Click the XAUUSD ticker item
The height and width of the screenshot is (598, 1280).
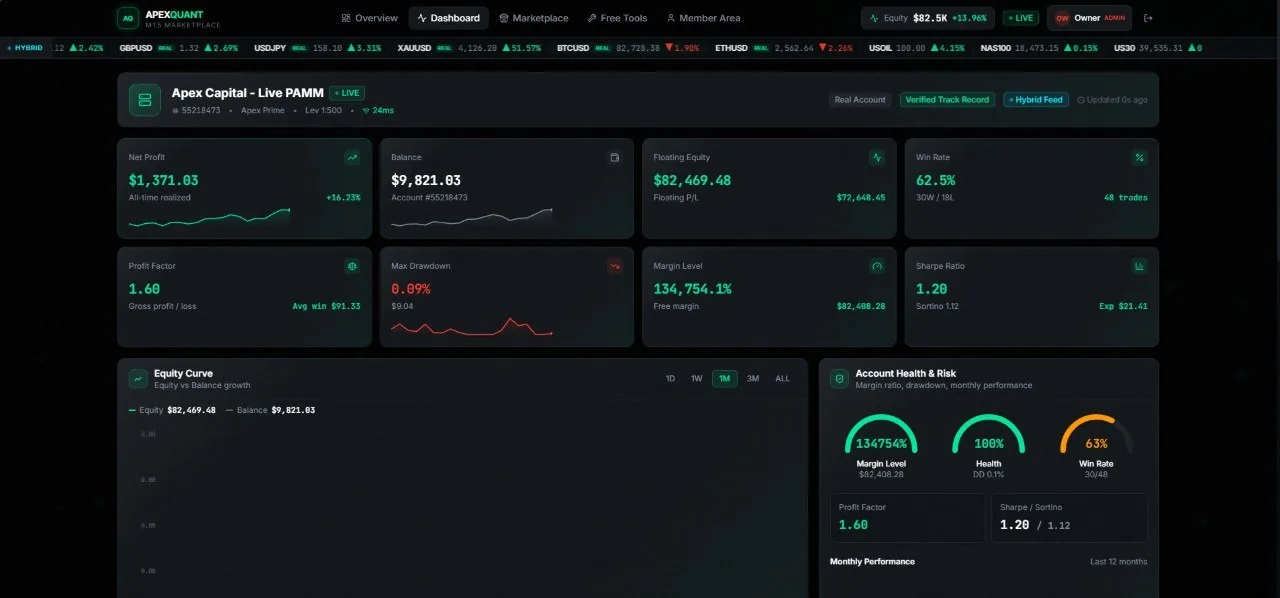[x=469, y=48]
